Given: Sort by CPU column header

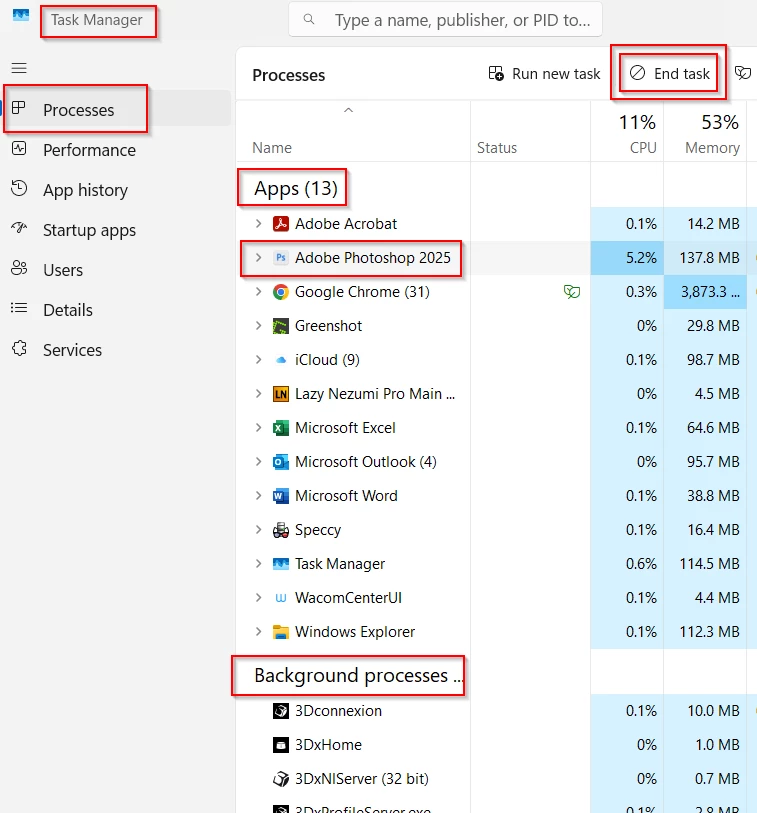Looking at the screenshot, I should click(627, 133).
